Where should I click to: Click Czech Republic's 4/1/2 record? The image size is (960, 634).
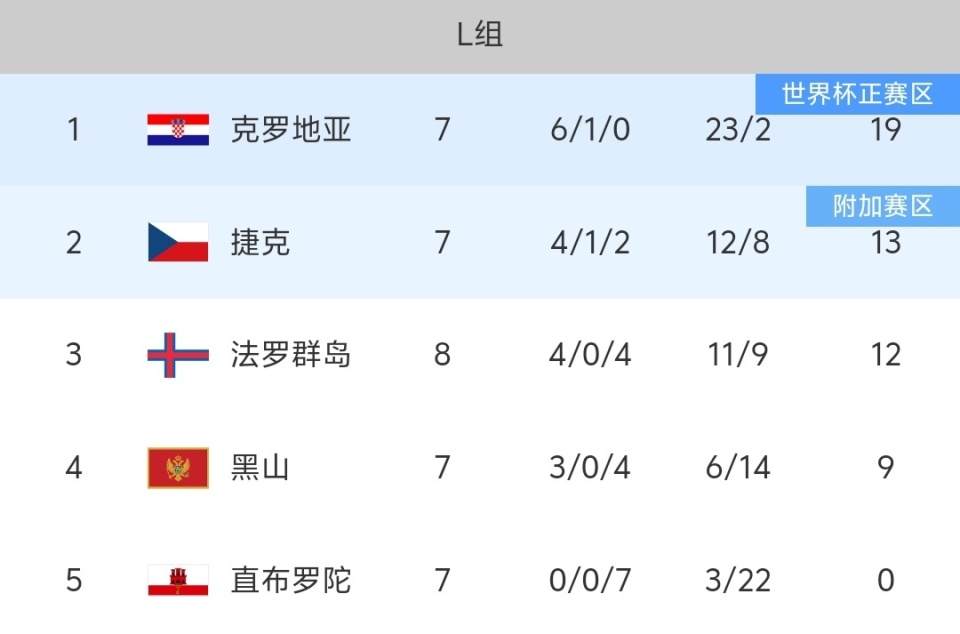590,242
